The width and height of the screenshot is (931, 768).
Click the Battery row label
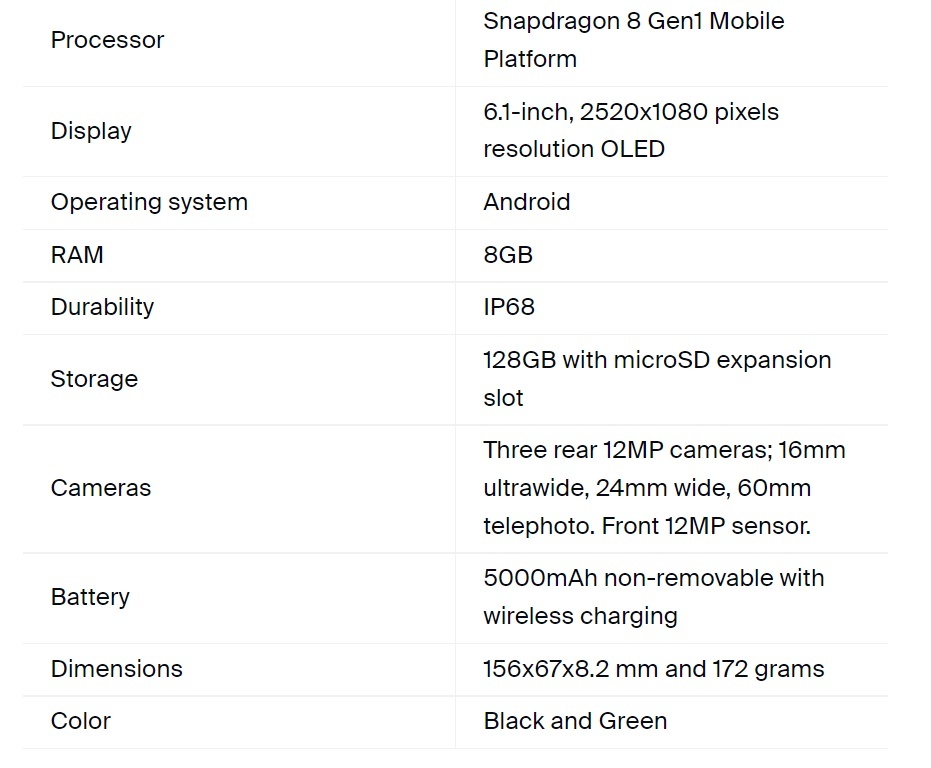point(90,597)
